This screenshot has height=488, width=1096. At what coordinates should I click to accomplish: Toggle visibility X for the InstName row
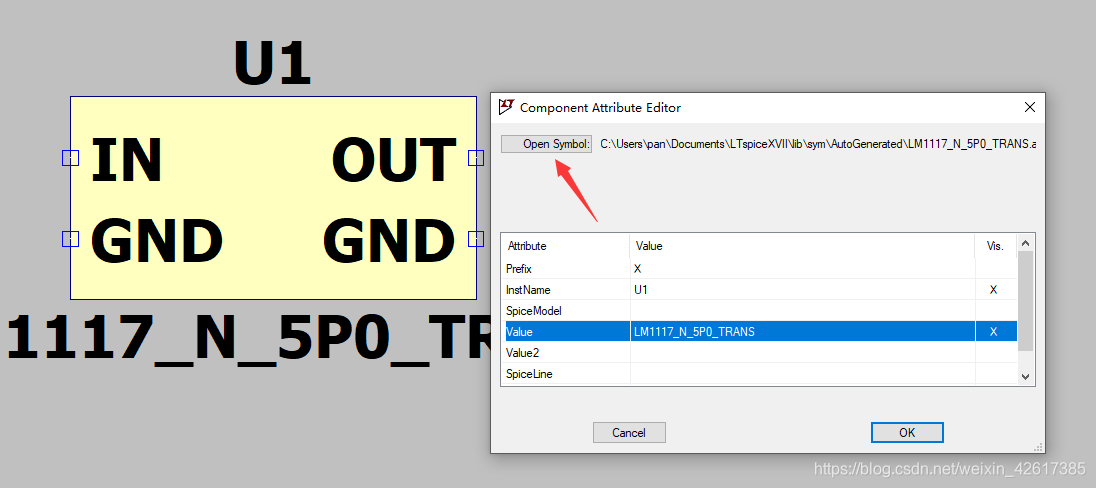993,289
